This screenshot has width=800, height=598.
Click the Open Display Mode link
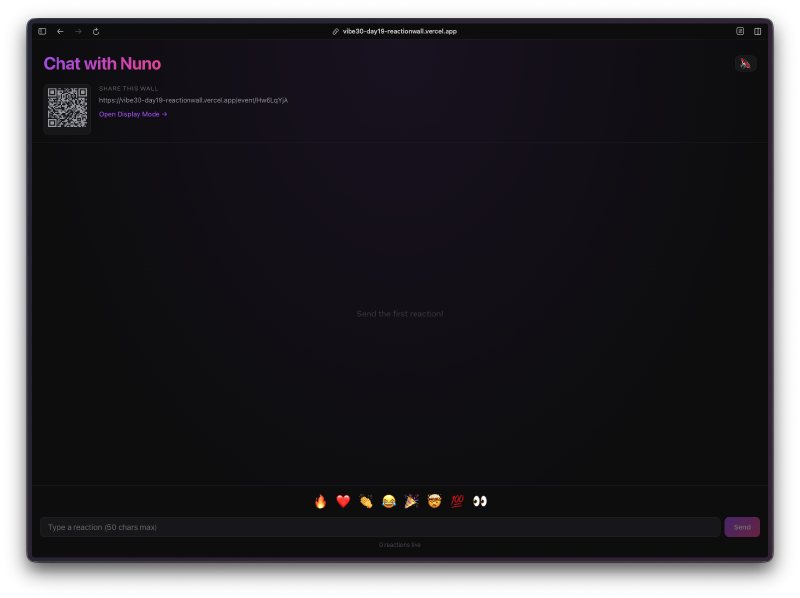[133, 114]
